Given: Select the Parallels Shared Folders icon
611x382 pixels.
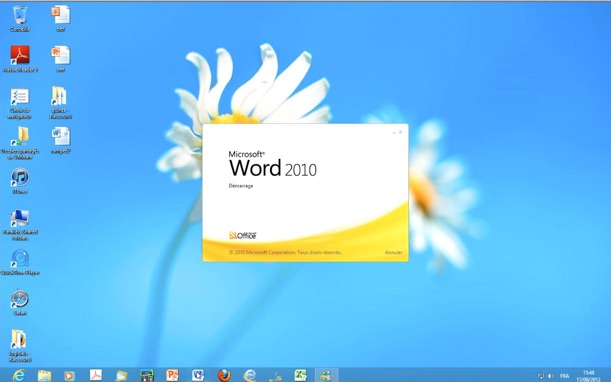Looking at the screenshot, I should pyautogui.click(x=20, y=224).
